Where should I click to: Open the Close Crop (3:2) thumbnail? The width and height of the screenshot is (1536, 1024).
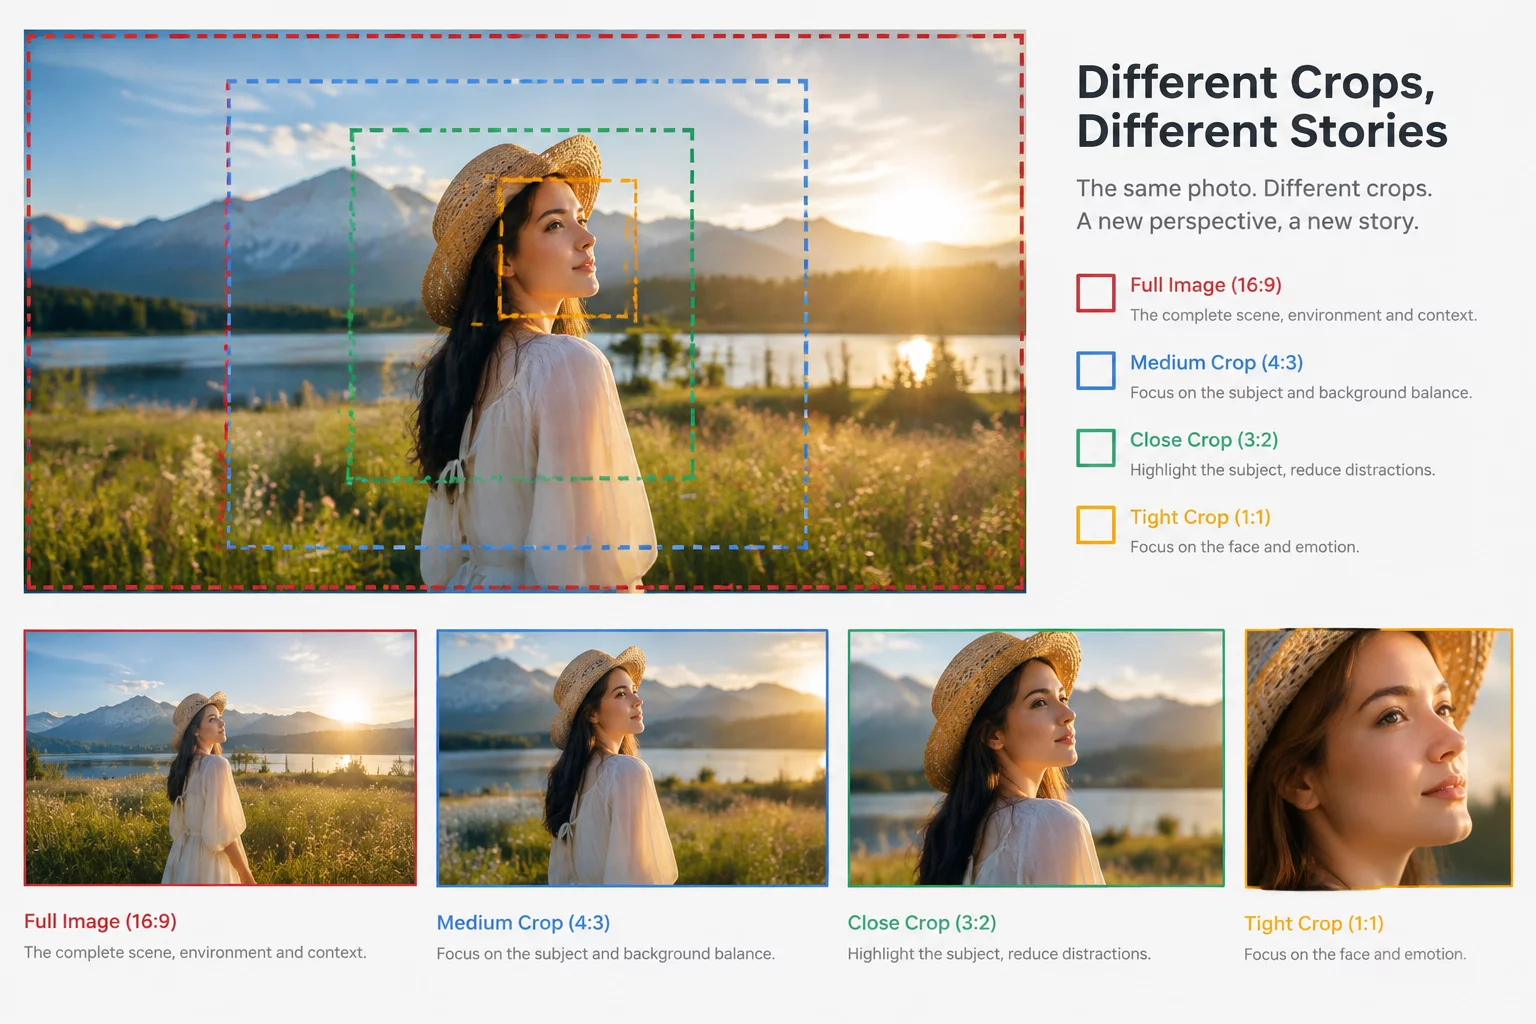coord(1036,758)
